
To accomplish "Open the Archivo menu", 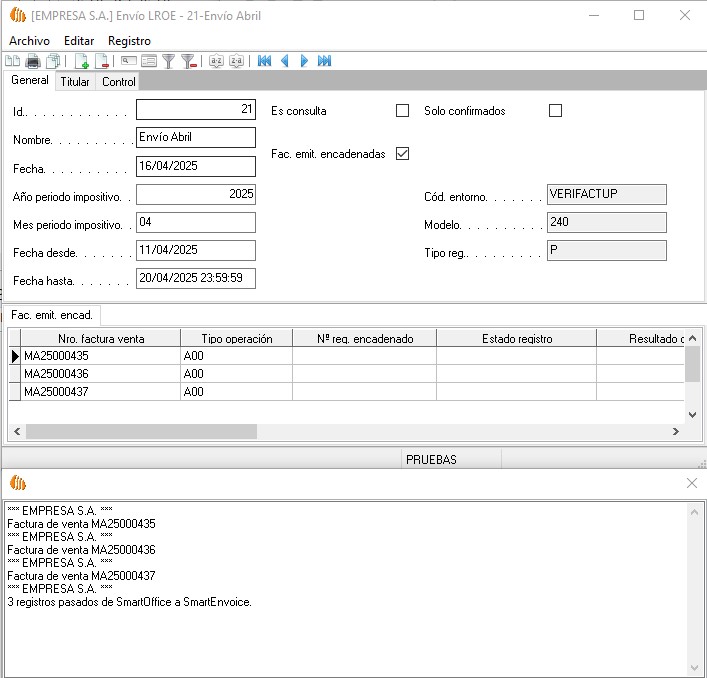I will pos(29,40).
